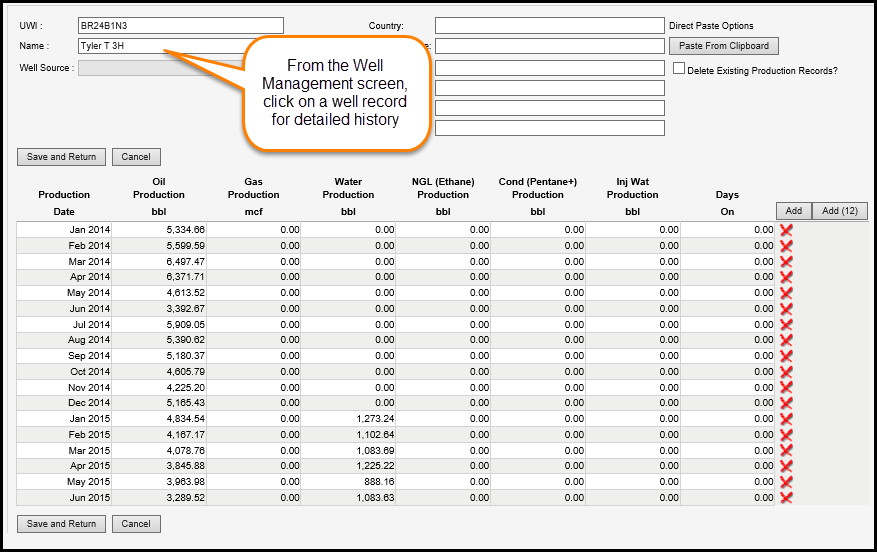Delete the Apr 2015 production record
This screenshot has height=552, width=877.
(786, 466)
